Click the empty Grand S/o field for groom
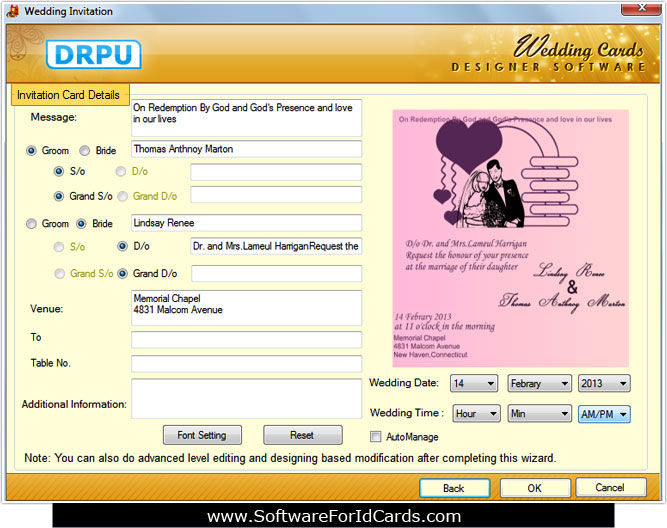The width and height of the screenshot is (667, 528). [x=276, y=195]
